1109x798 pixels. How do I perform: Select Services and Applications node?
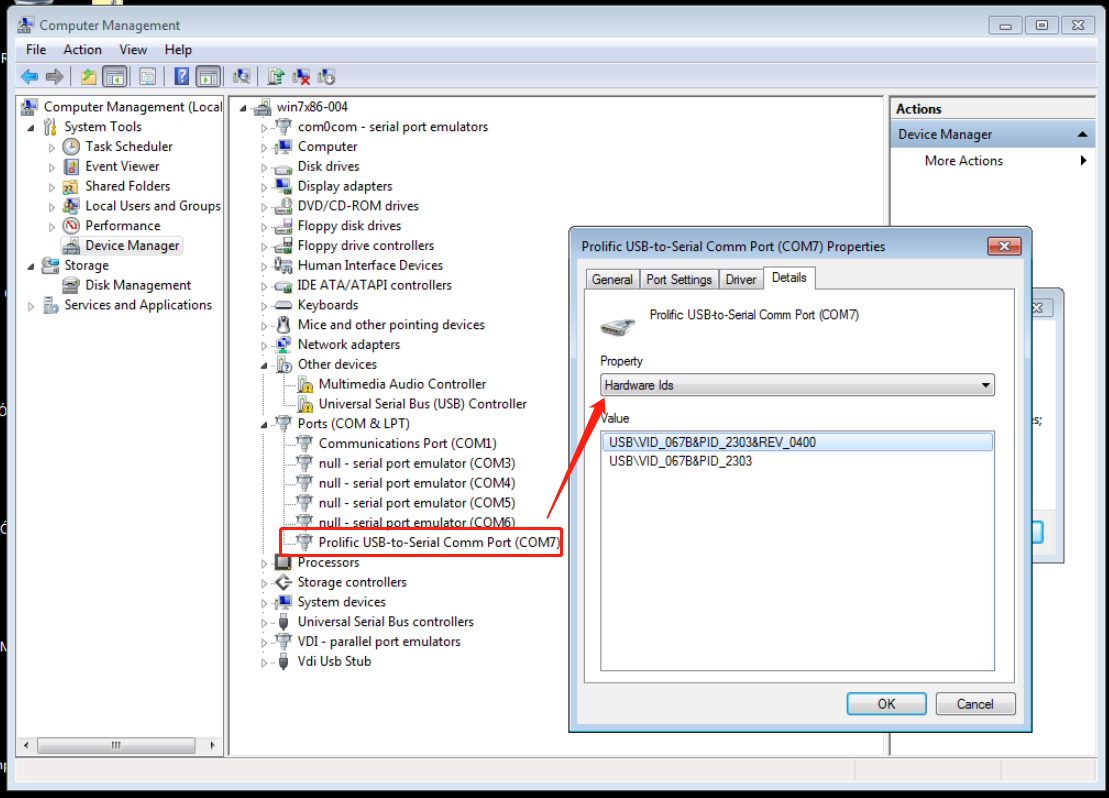tap(138, 305)
